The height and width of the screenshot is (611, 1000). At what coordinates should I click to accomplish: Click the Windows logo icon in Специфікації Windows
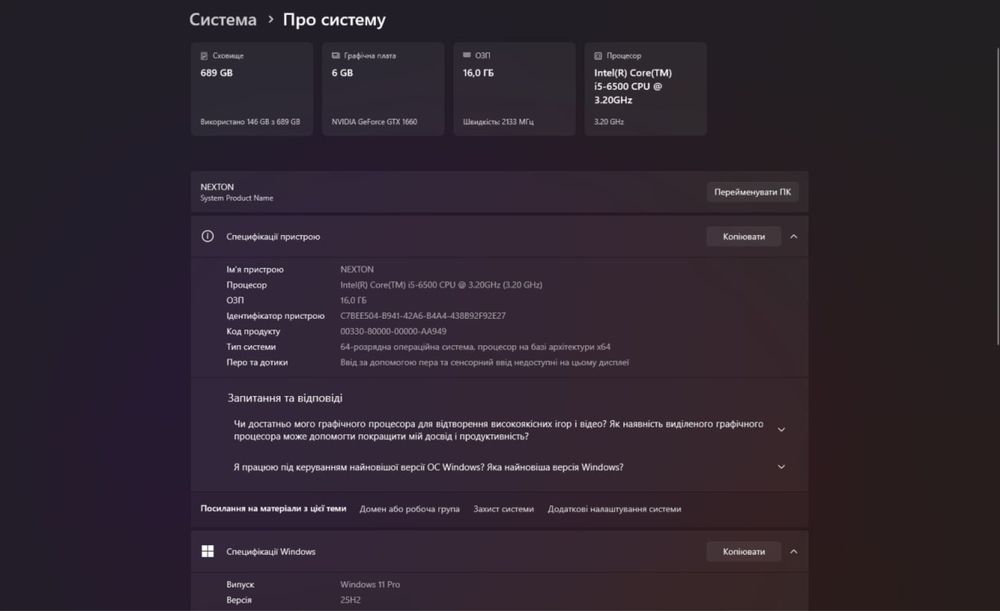208,551
